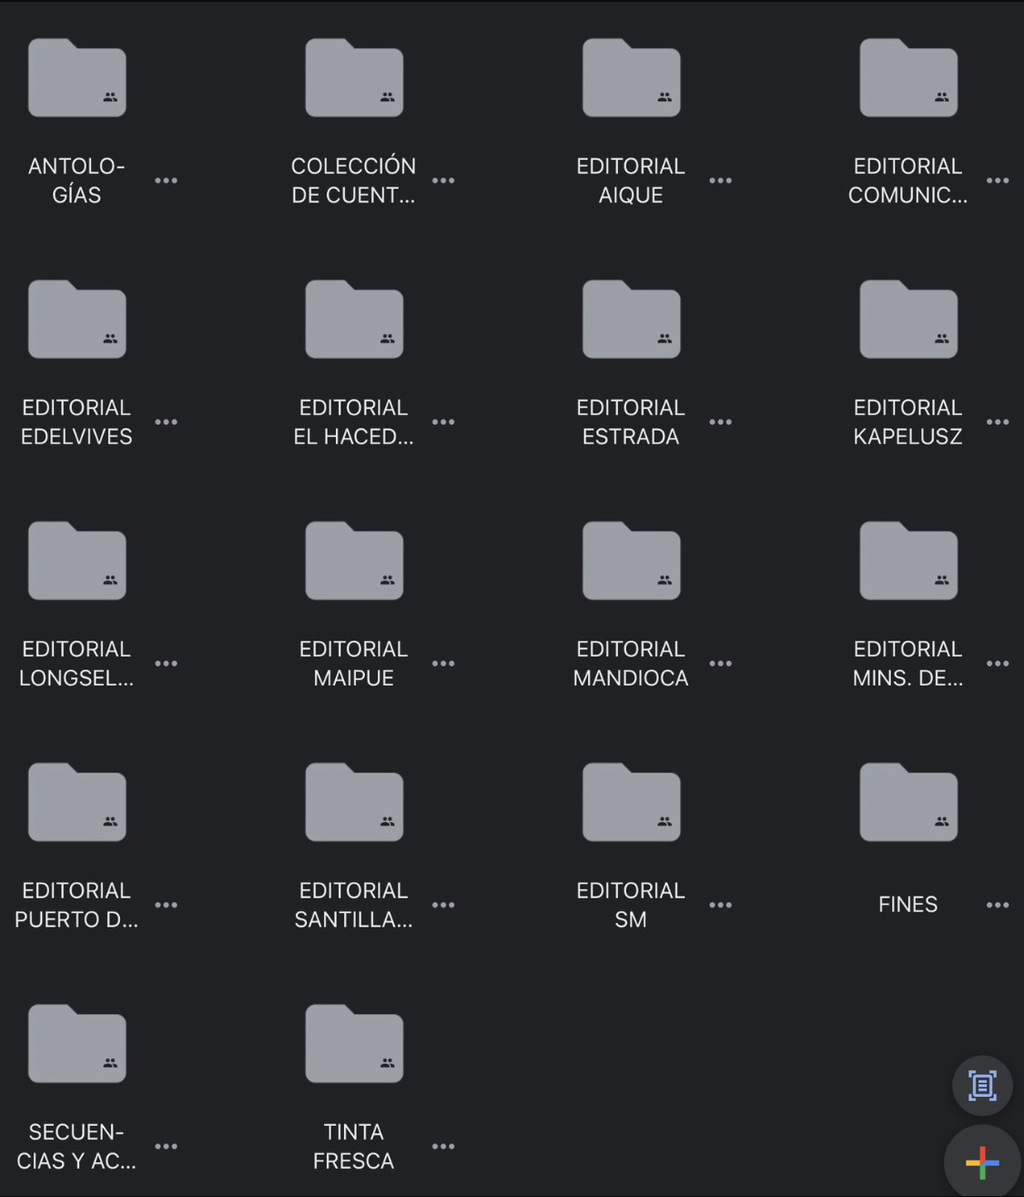Open the SECUENCIAS Y AC... folder icon
This screenshot has height=1197, width=1024.
[x=77, y=1043]
